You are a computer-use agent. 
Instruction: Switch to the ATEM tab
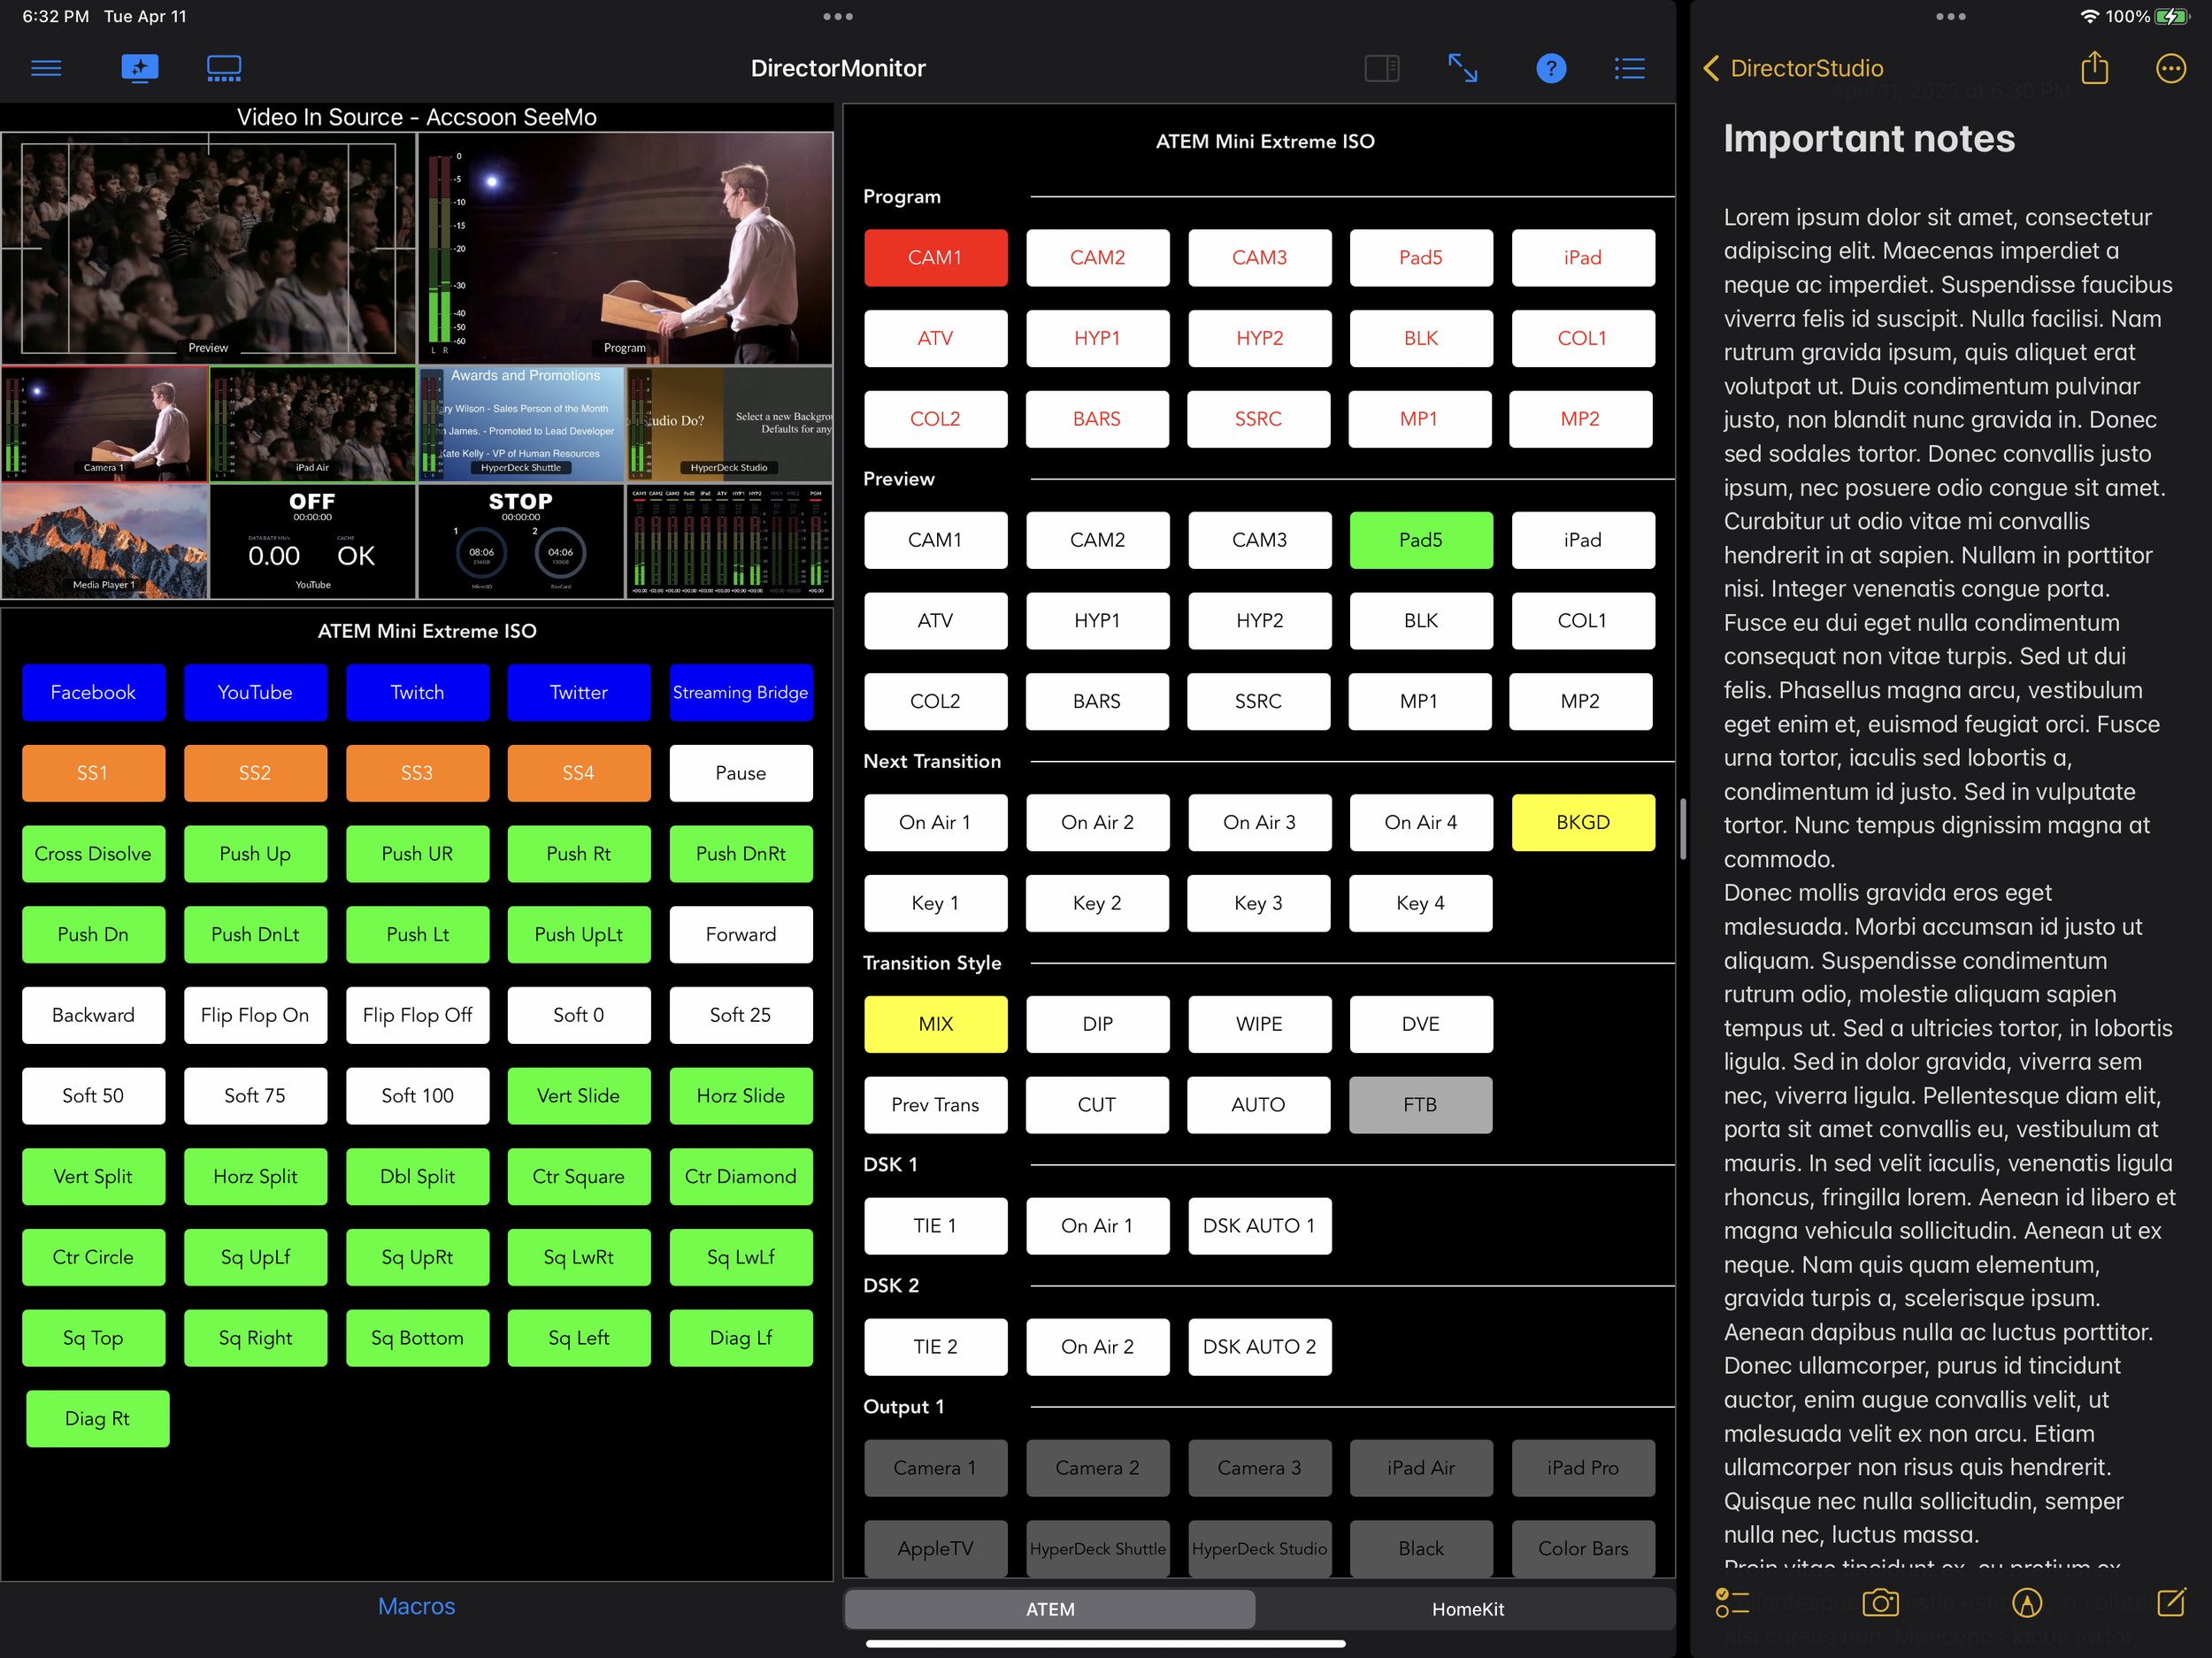[1050, 1609]
